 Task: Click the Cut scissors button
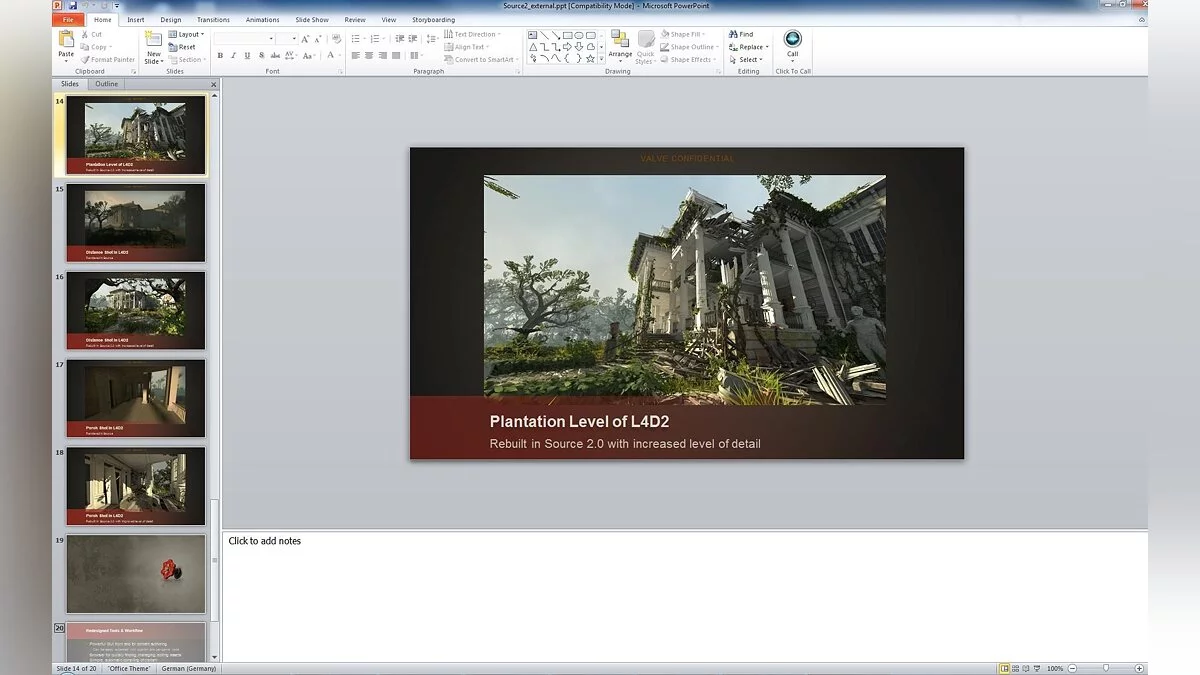pos(91,34)
